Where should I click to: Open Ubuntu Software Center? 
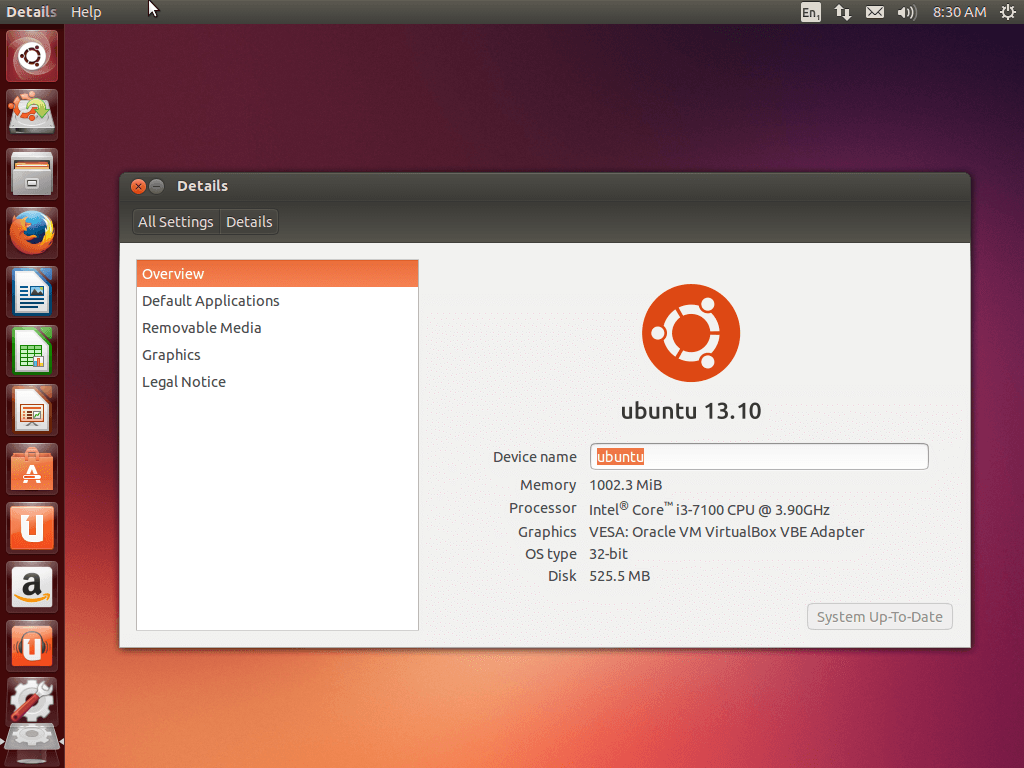(x=32, y=469)
